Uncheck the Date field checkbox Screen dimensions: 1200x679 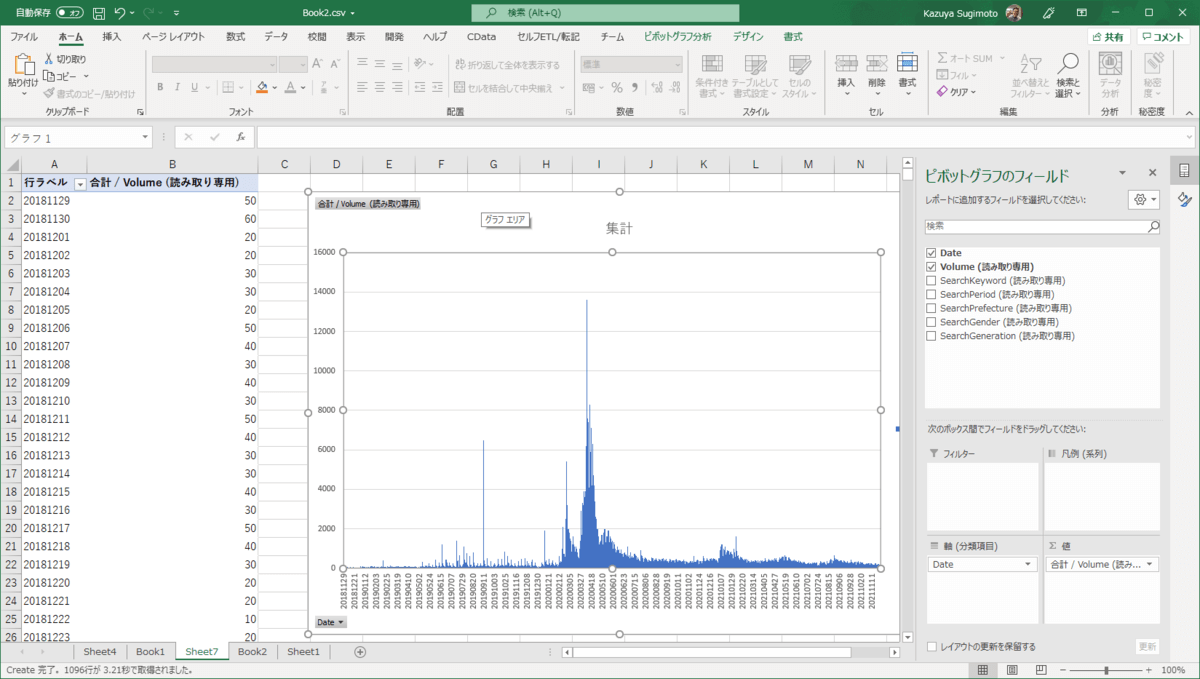(x=932, y=253)
